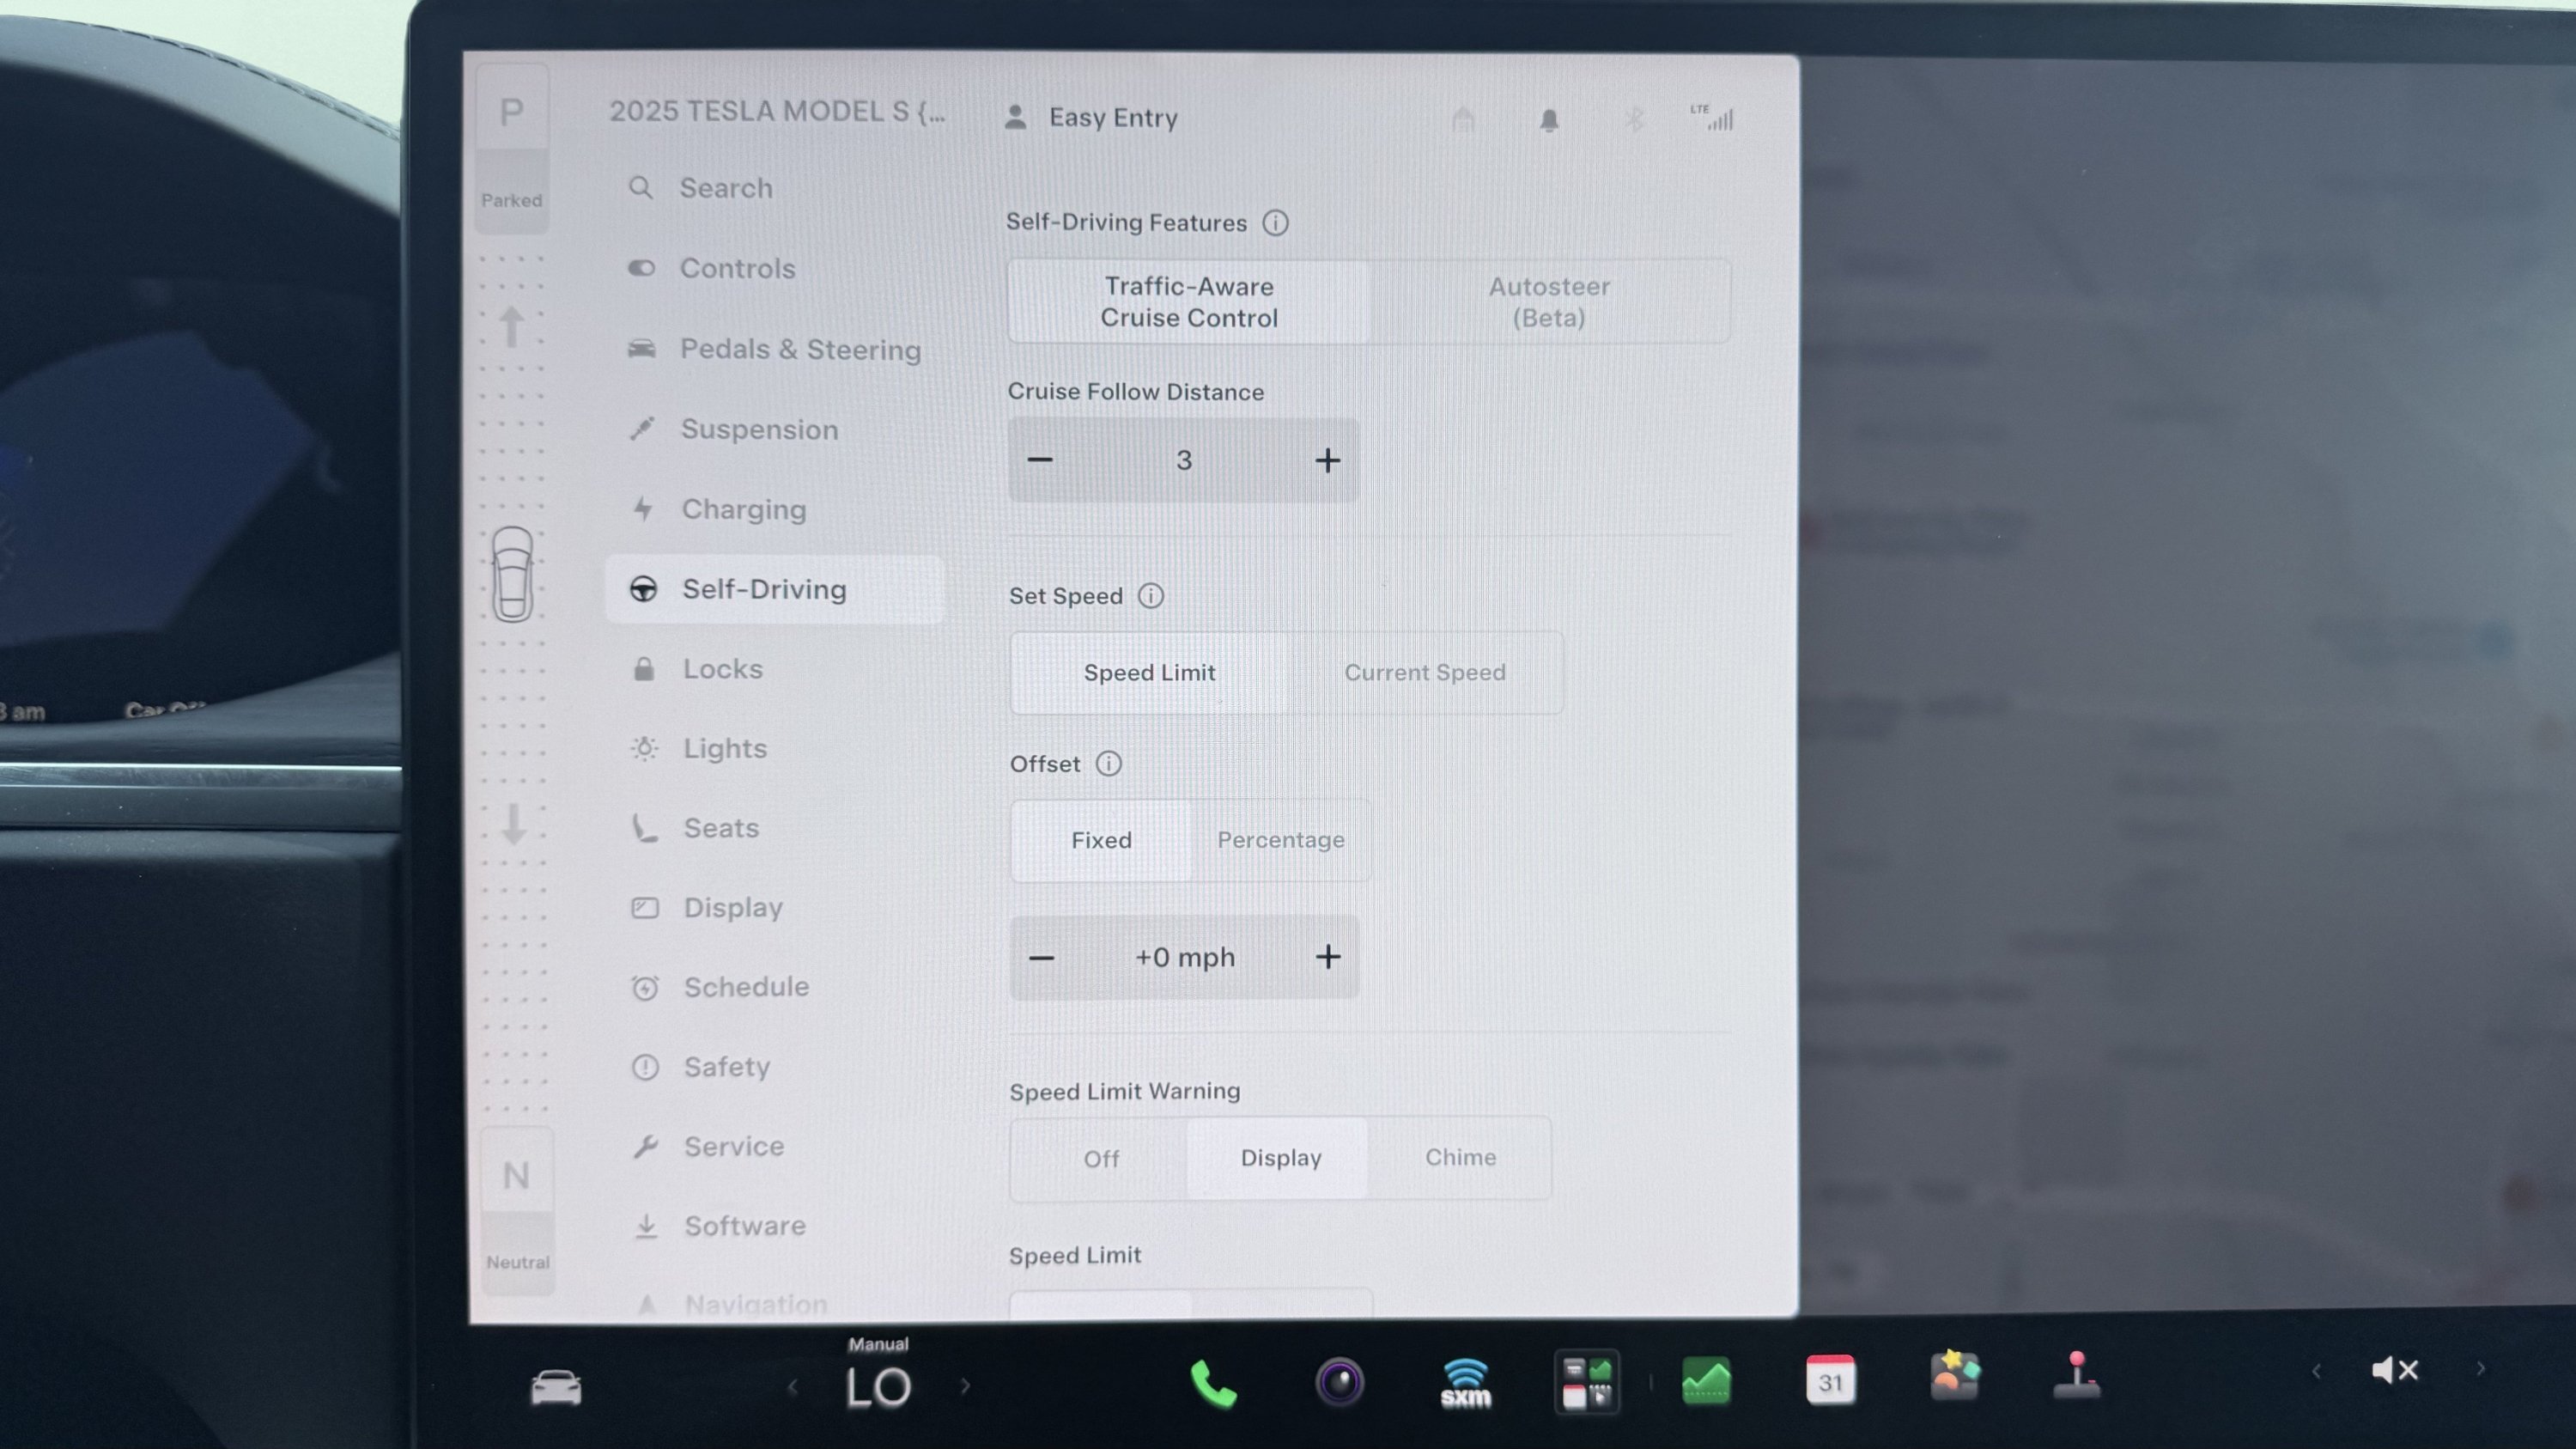Tap the car controls icon in dock

(556, 1387)
